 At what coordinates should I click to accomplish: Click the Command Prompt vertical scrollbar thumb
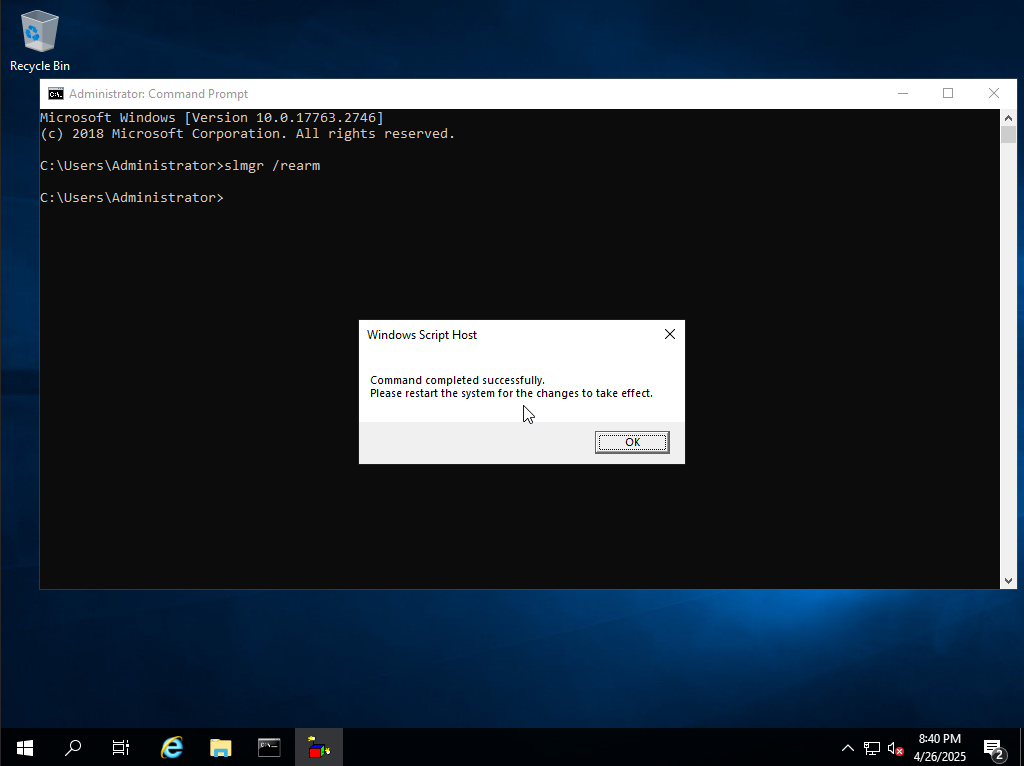pyautogui.click(x=1008, y=135)
